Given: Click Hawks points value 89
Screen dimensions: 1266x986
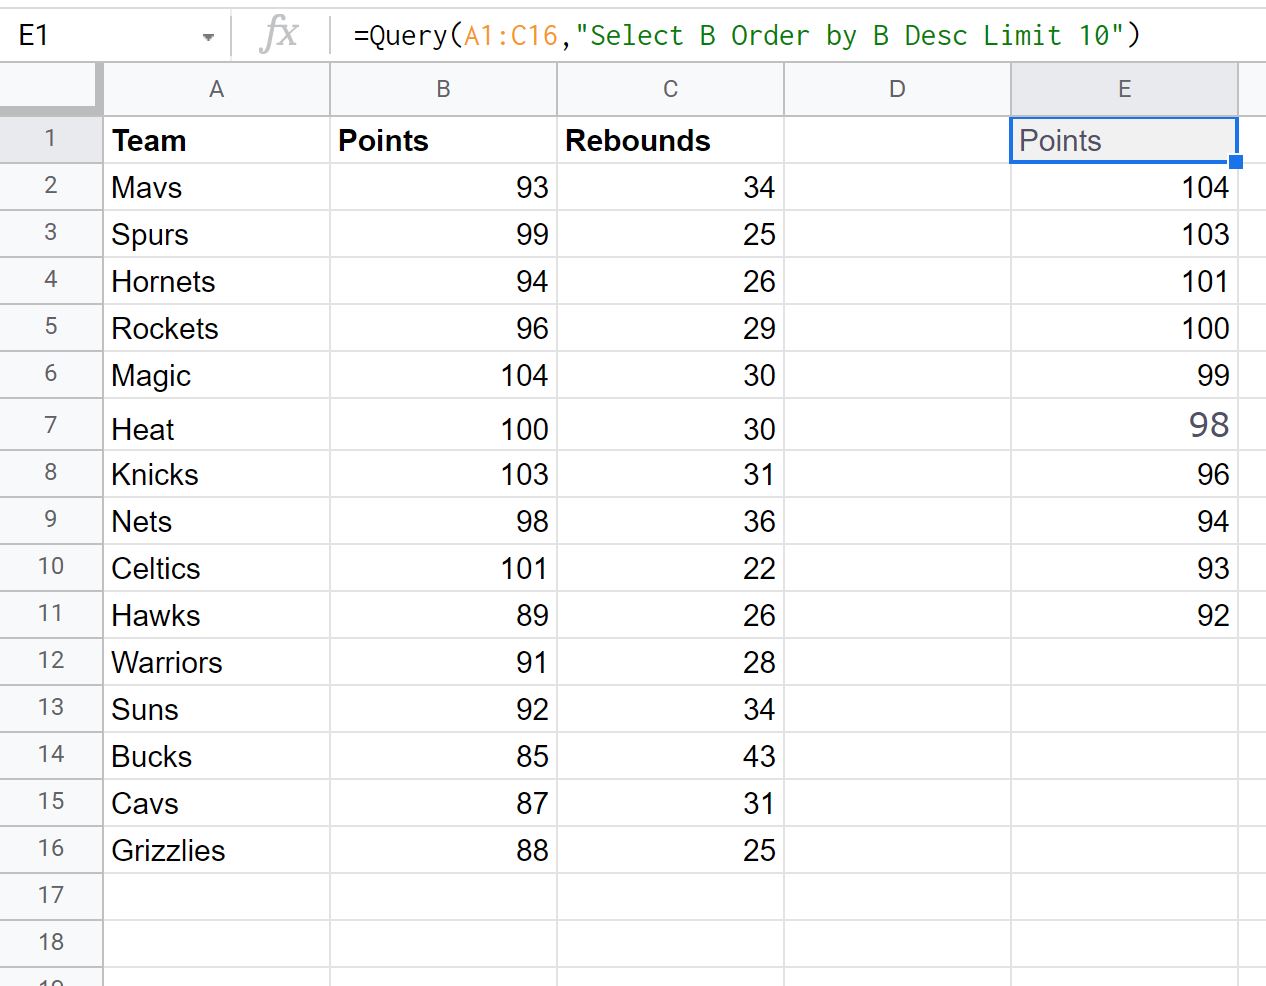Looking at the screenshot, I should [443, 615].
